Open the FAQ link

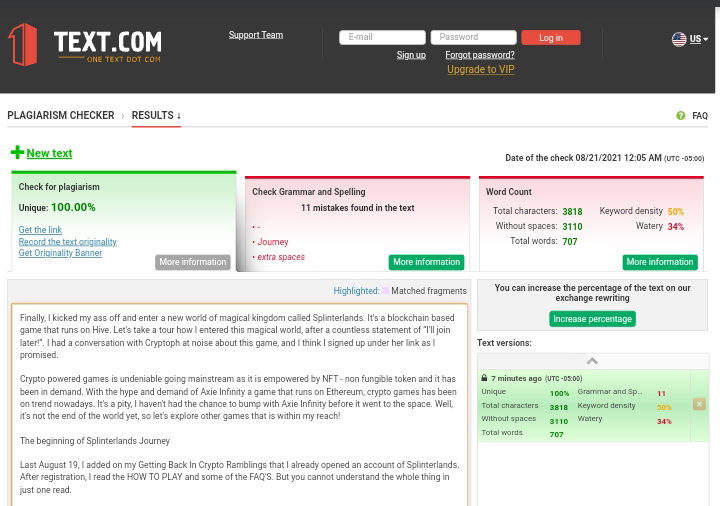(700, 116)
